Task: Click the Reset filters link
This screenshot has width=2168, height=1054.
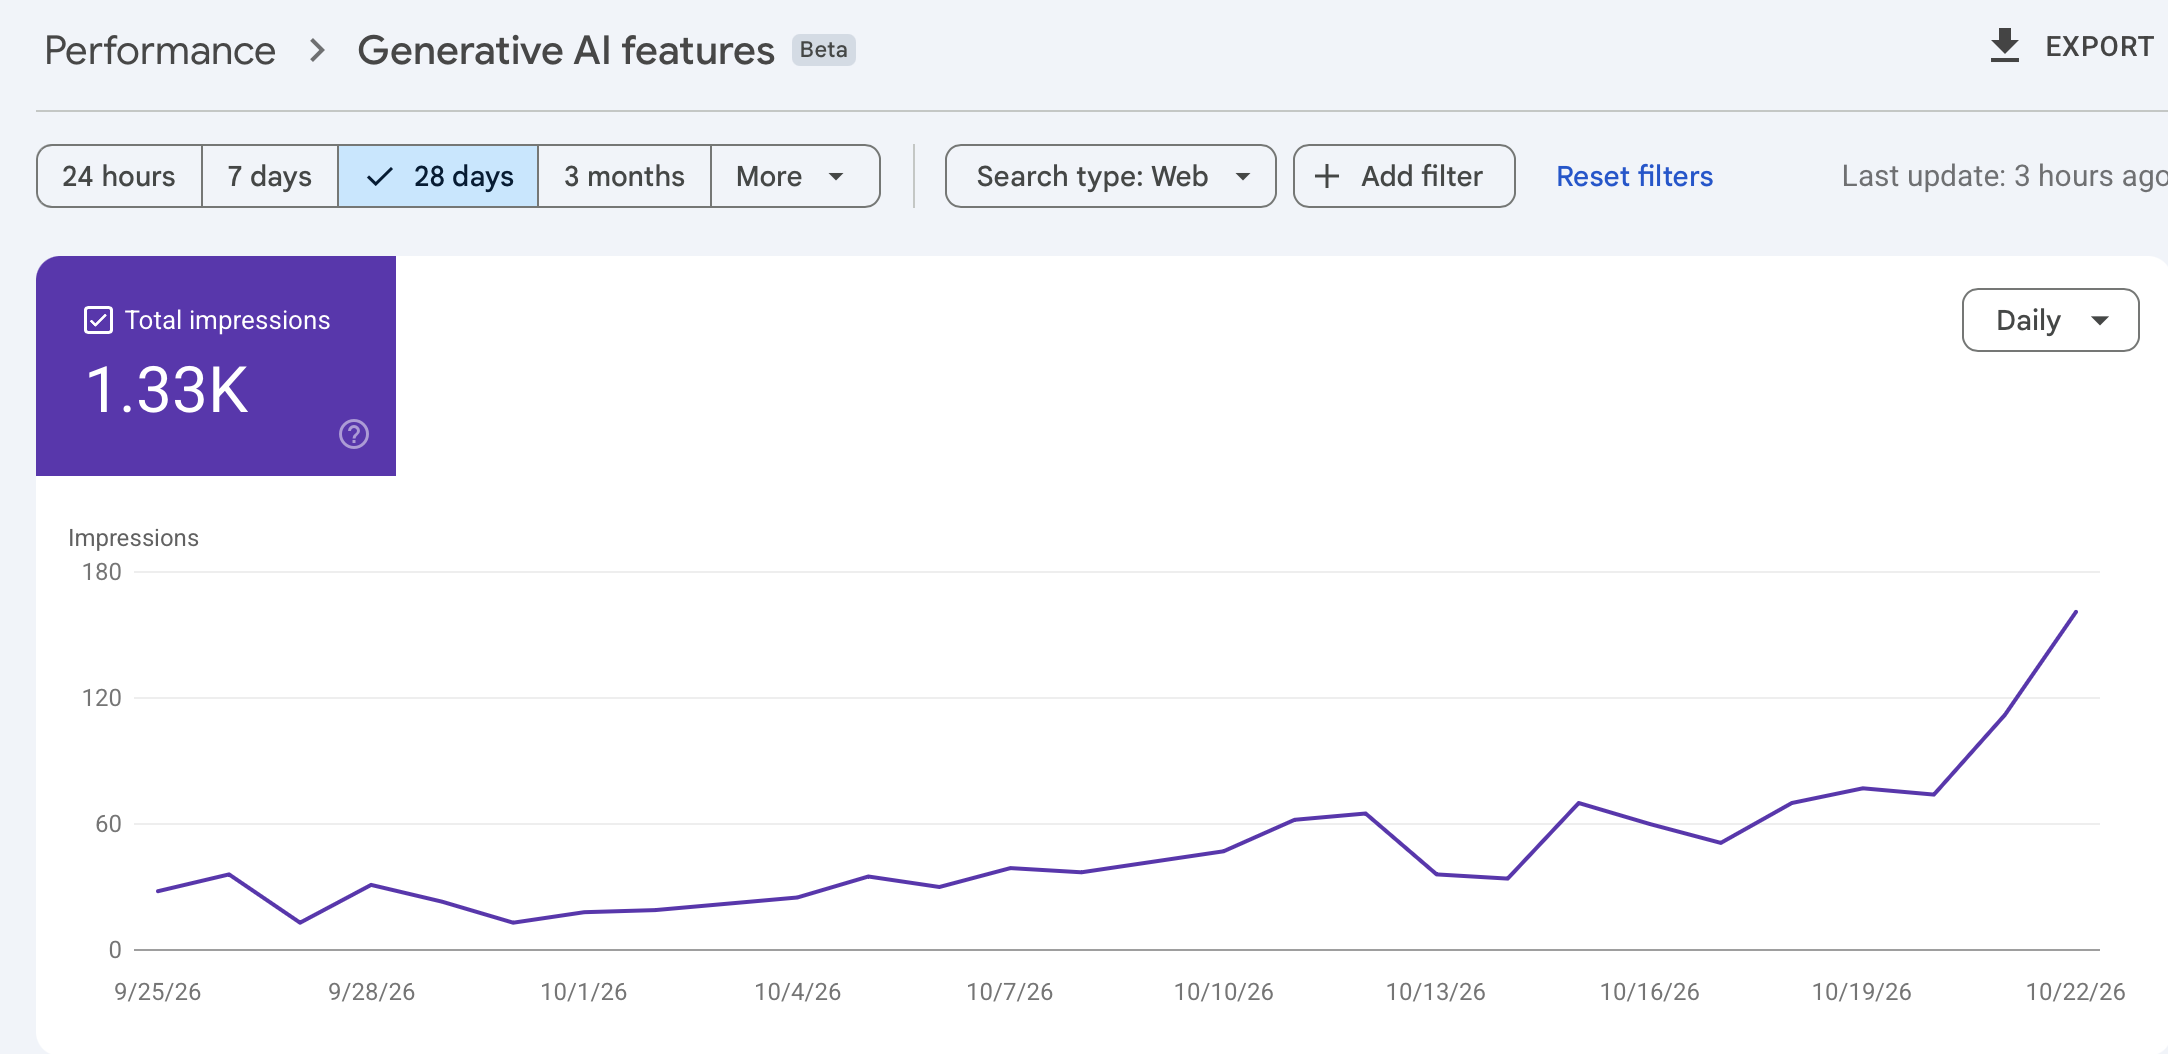Action: tap(1634, 176)
